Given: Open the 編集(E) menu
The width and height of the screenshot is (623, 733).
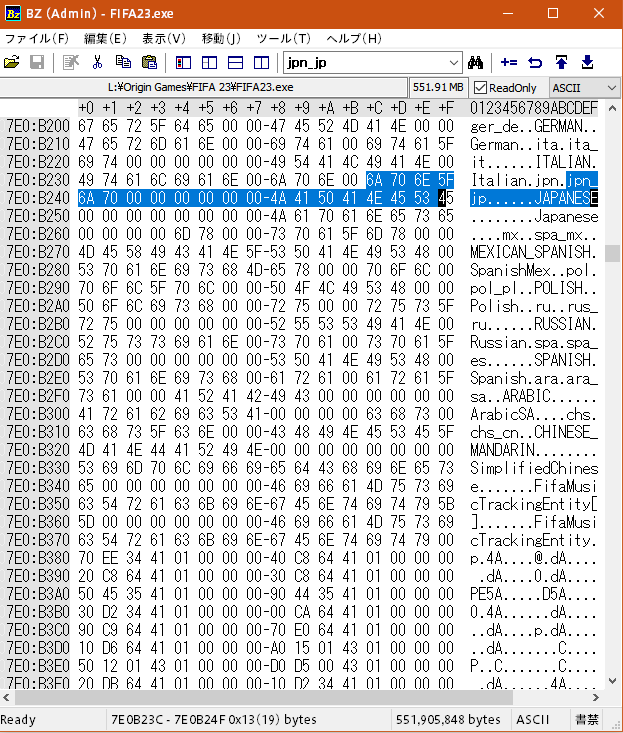Looking at the screenshot, I should point(105,38).
